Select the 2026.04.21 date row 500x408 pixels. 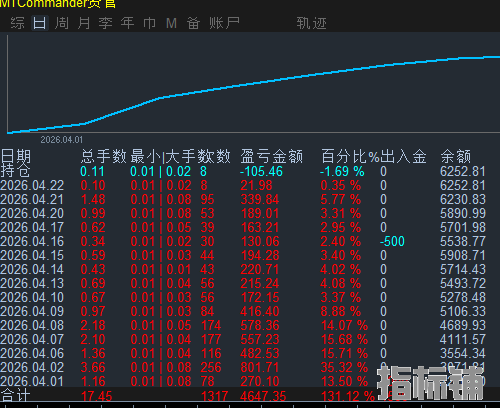click(32, 199)
